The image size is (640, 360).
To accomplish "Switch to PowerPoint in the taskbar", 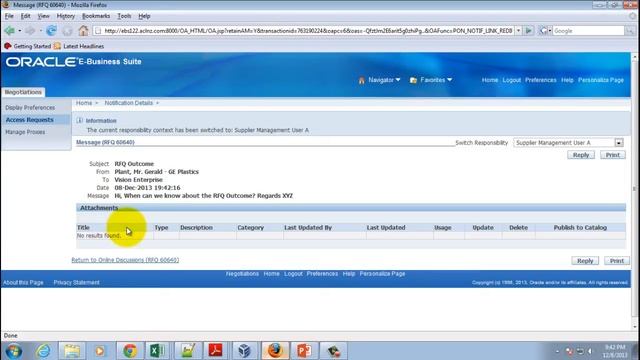I will coord(304,351).
